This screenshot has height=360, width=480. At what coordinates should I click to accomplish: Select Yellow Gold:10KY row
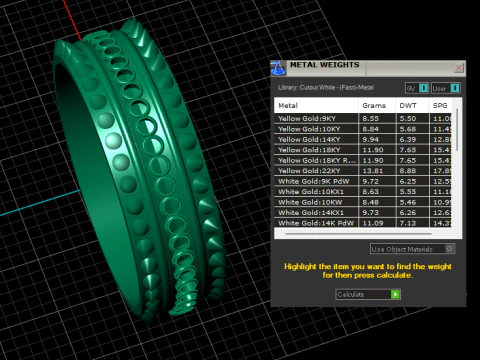click(x=363, y=129)
